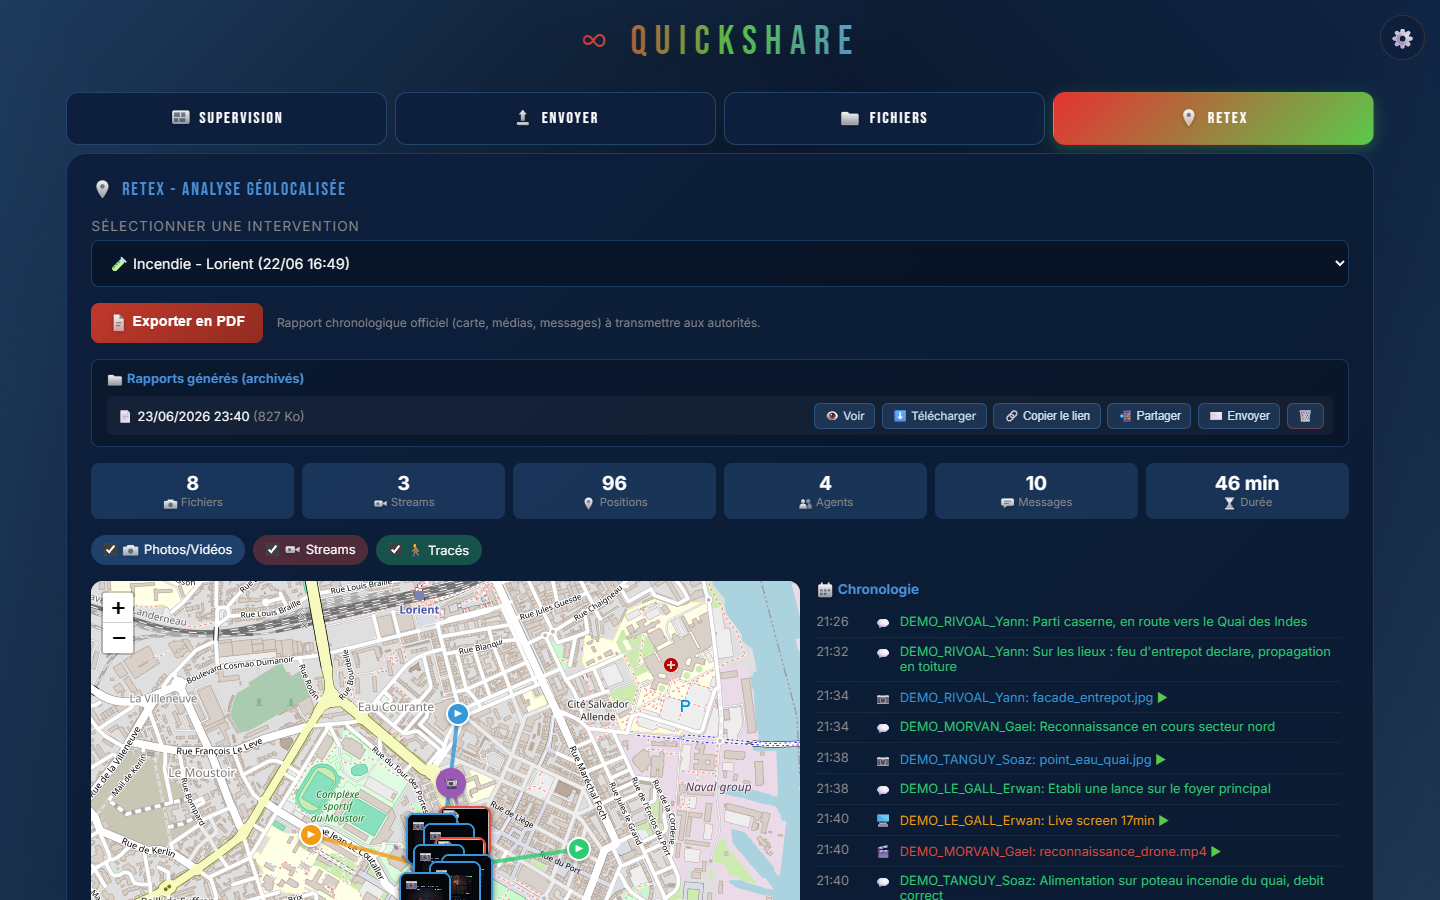Switch to the Supervision tab

point(226,118)
